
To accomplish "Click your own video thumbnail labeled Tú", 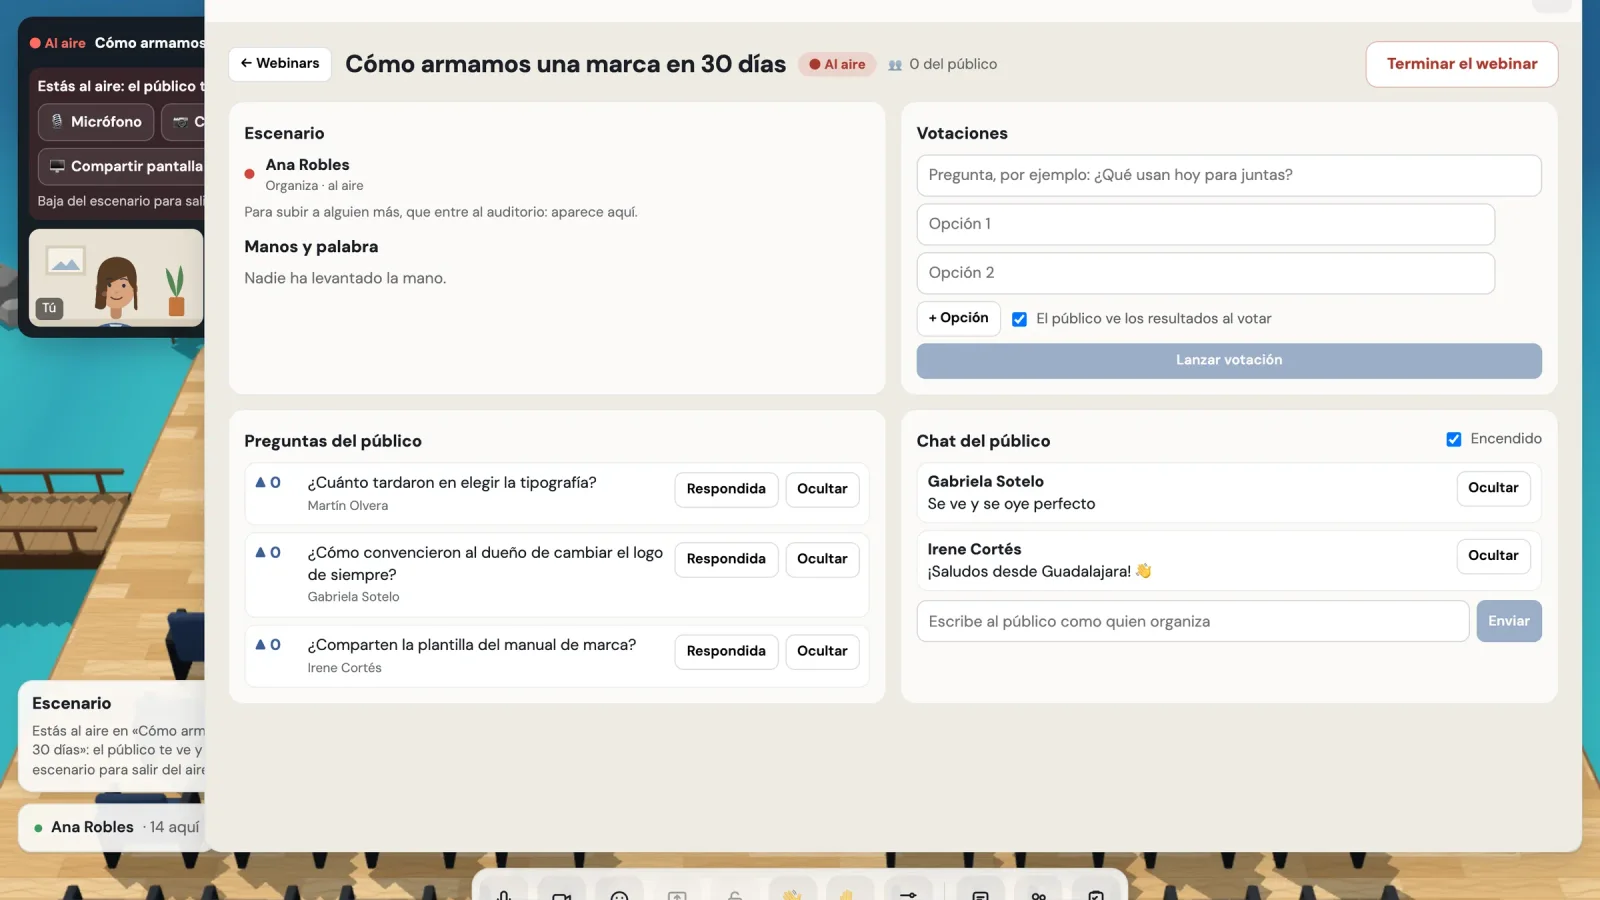I will click(116, 278).
